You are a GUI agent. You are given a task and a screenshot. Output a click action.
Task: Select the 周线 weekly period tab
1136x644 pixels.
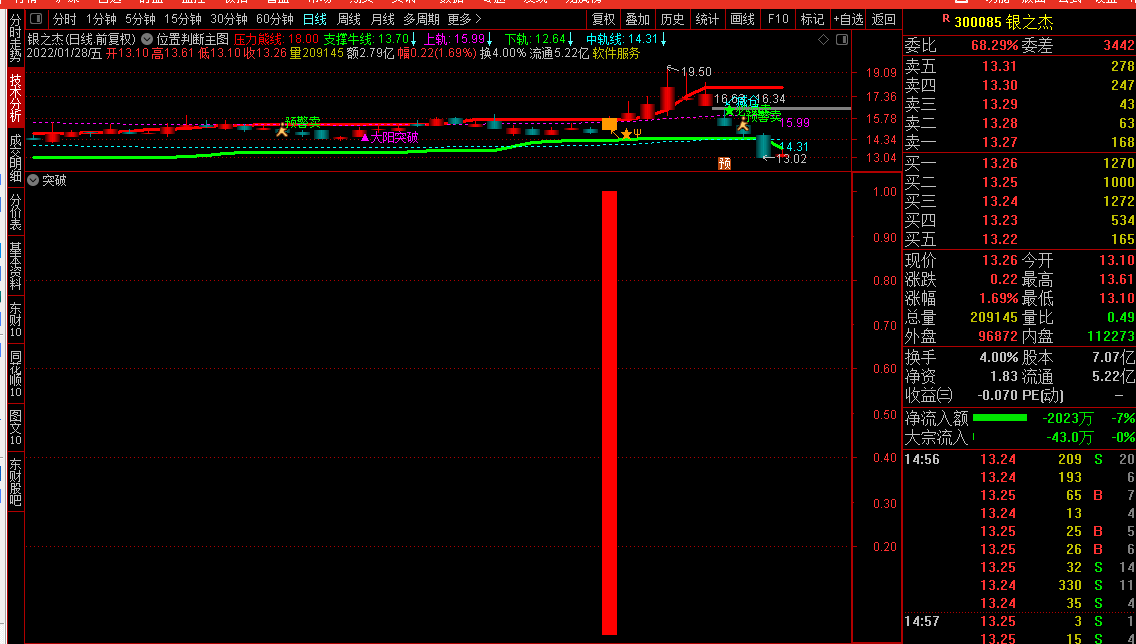pyautogui.click(x=349, y=20)
